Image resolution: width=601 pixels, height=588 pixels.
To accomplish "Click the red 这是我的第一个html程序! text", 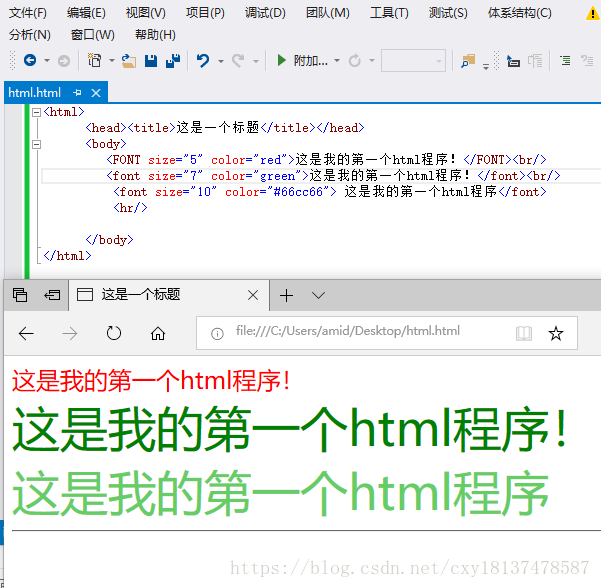I will coord(151,381).
